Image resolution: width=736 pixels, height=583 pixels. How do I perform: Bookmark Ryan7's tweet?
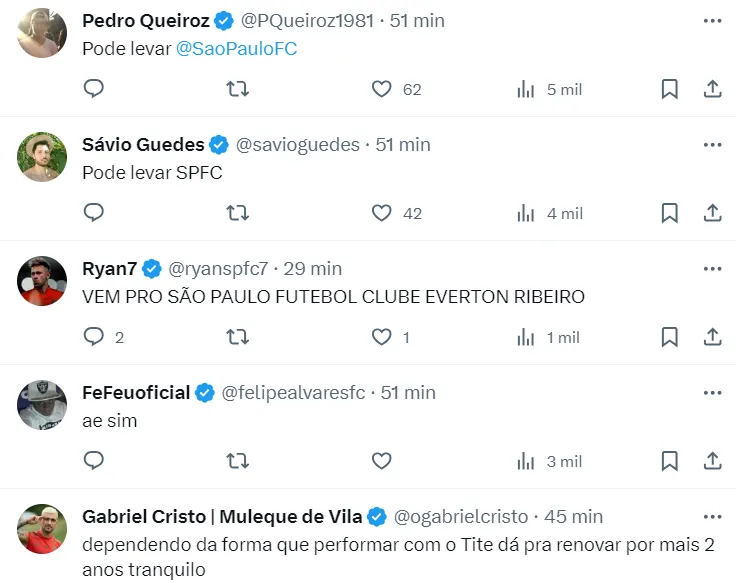click(x=670, y=337)
